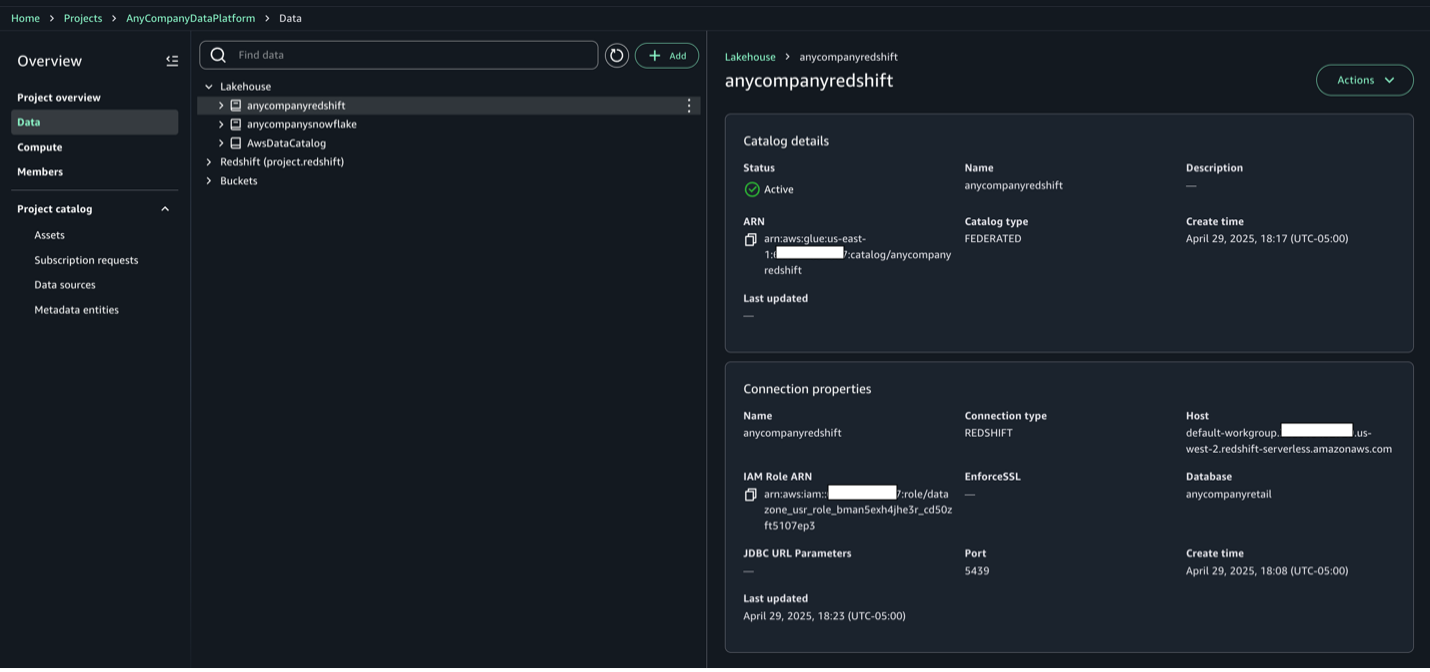This screenshot has height=672, width=1430.
Task: Click the refresh data icon
Action: [x=617, y=56]
